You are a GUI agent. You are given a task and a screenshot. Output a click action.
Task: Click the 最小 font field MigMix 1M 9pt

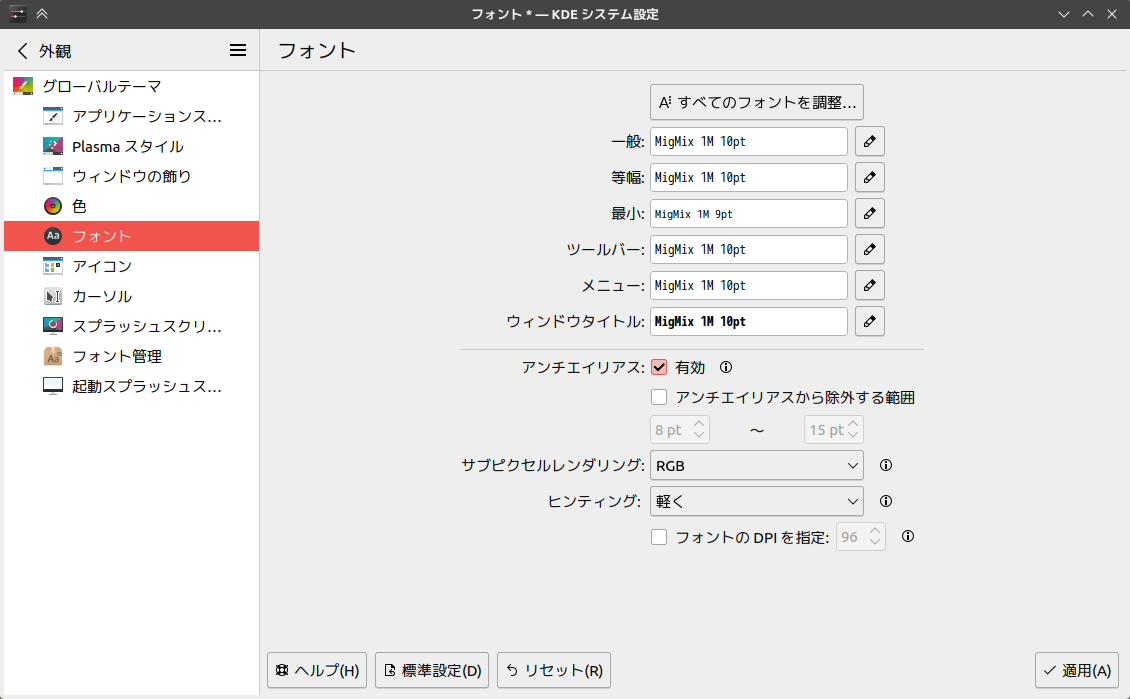tap(749, 213)
